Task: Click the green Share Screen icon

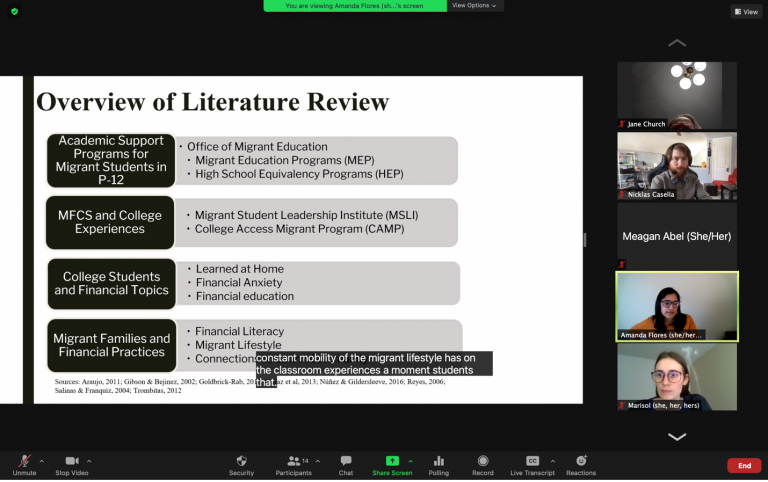Action: pyautogui.click(x=392, y=462)
